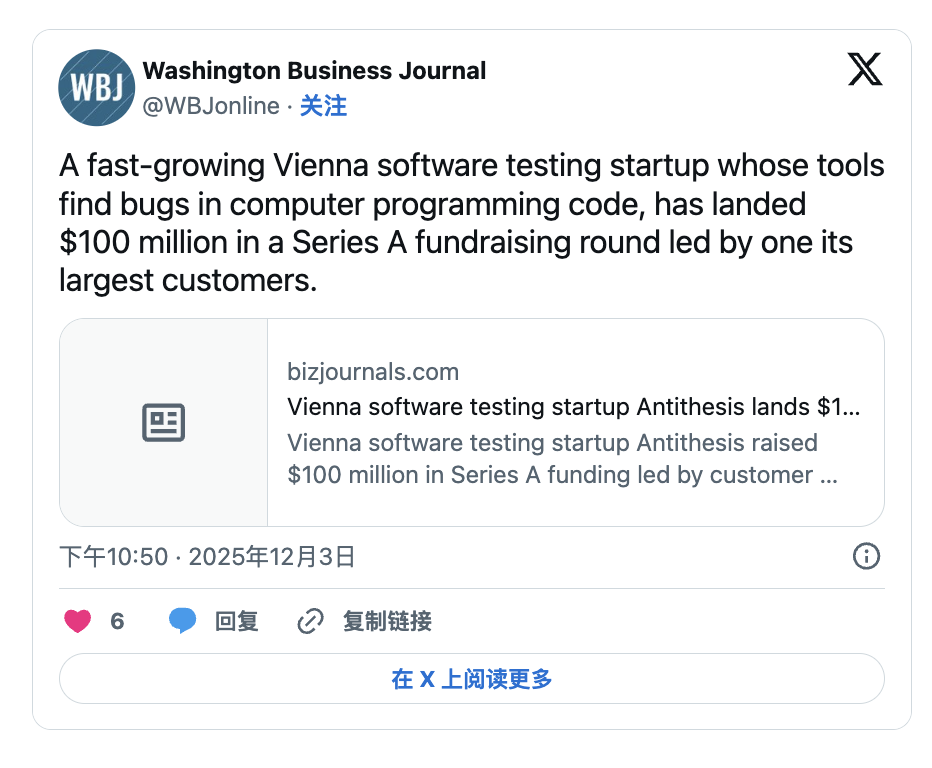Screen dimensions: 932x768
Task: Open the circled info icon
Action: [866, 556]
